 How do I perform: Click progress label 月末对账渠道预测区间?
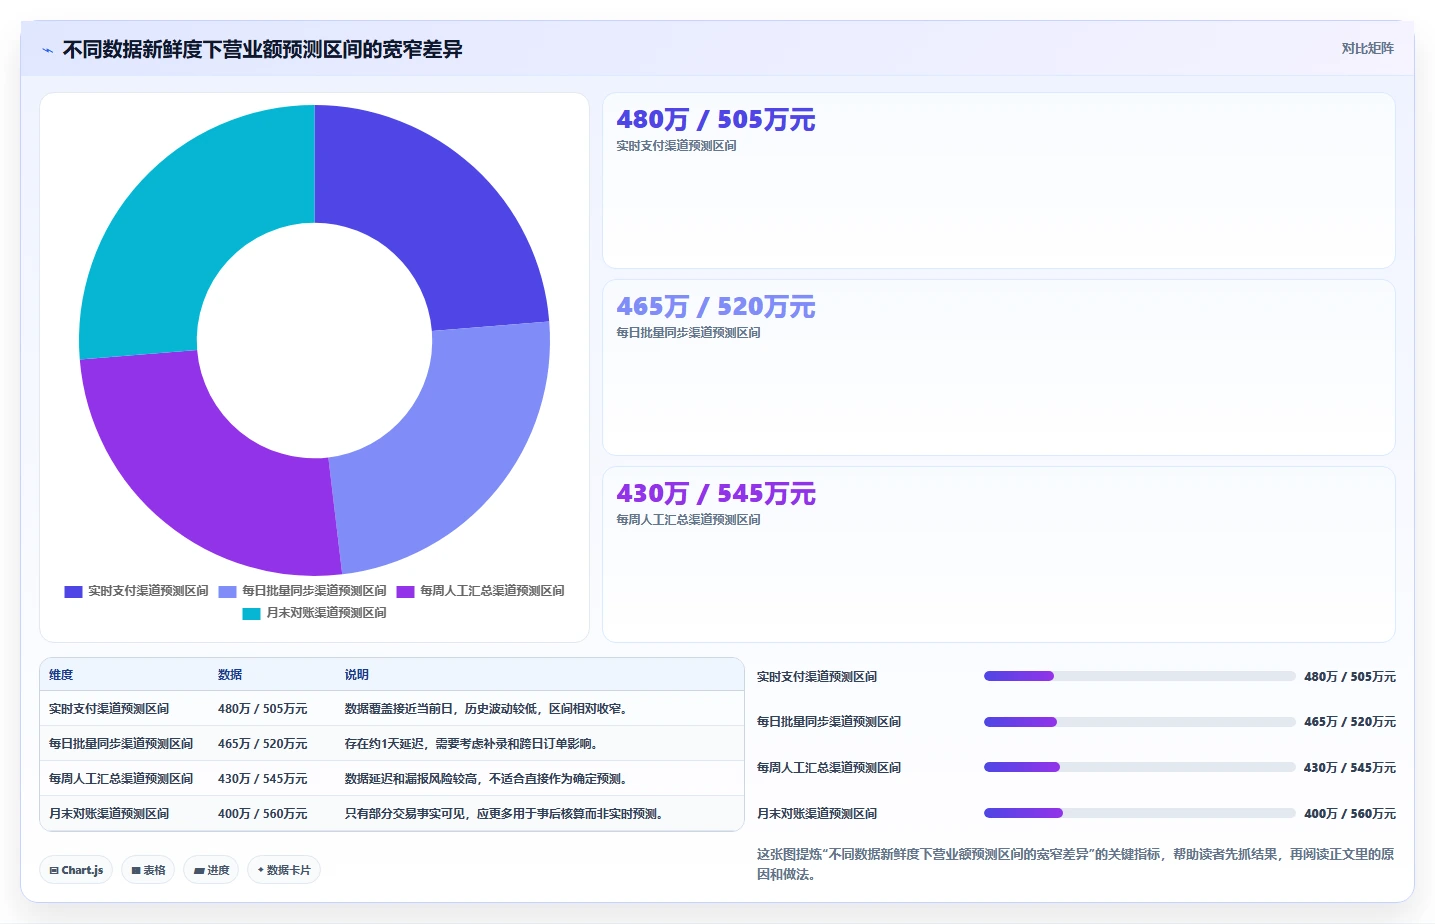click(817, 814)
